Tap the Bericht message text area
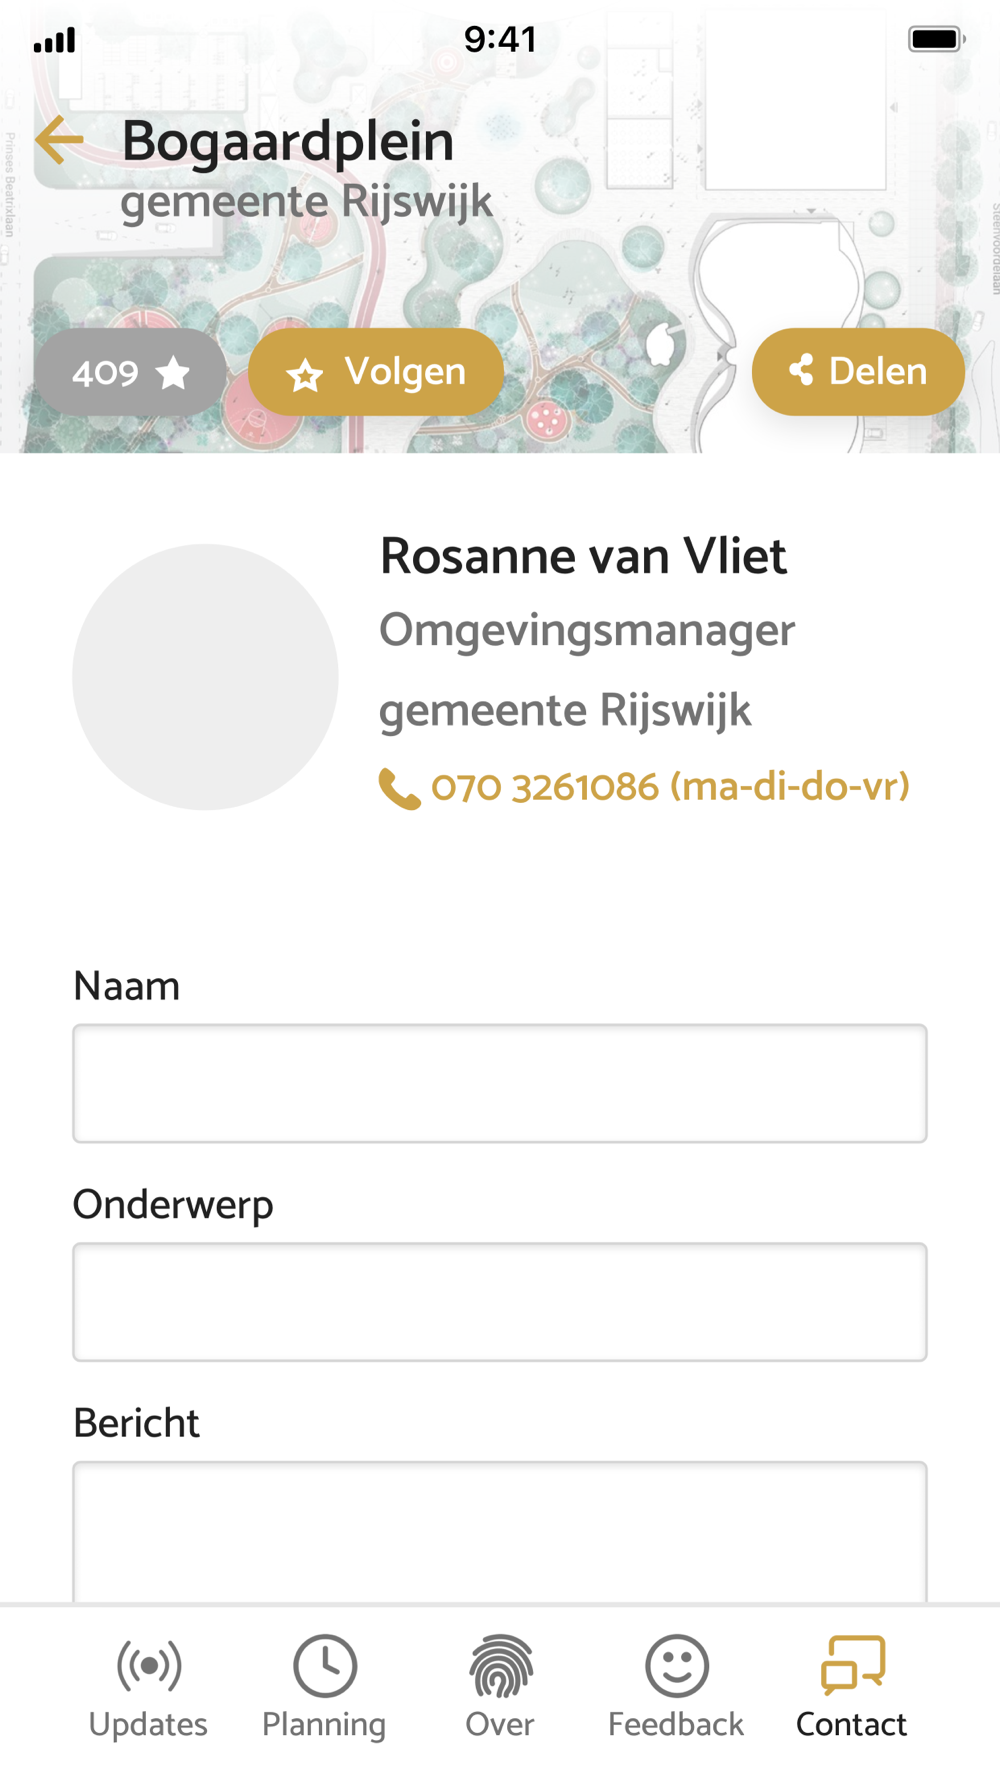The height and width of the screenshot is (1778, 1000). [500, 1531]
